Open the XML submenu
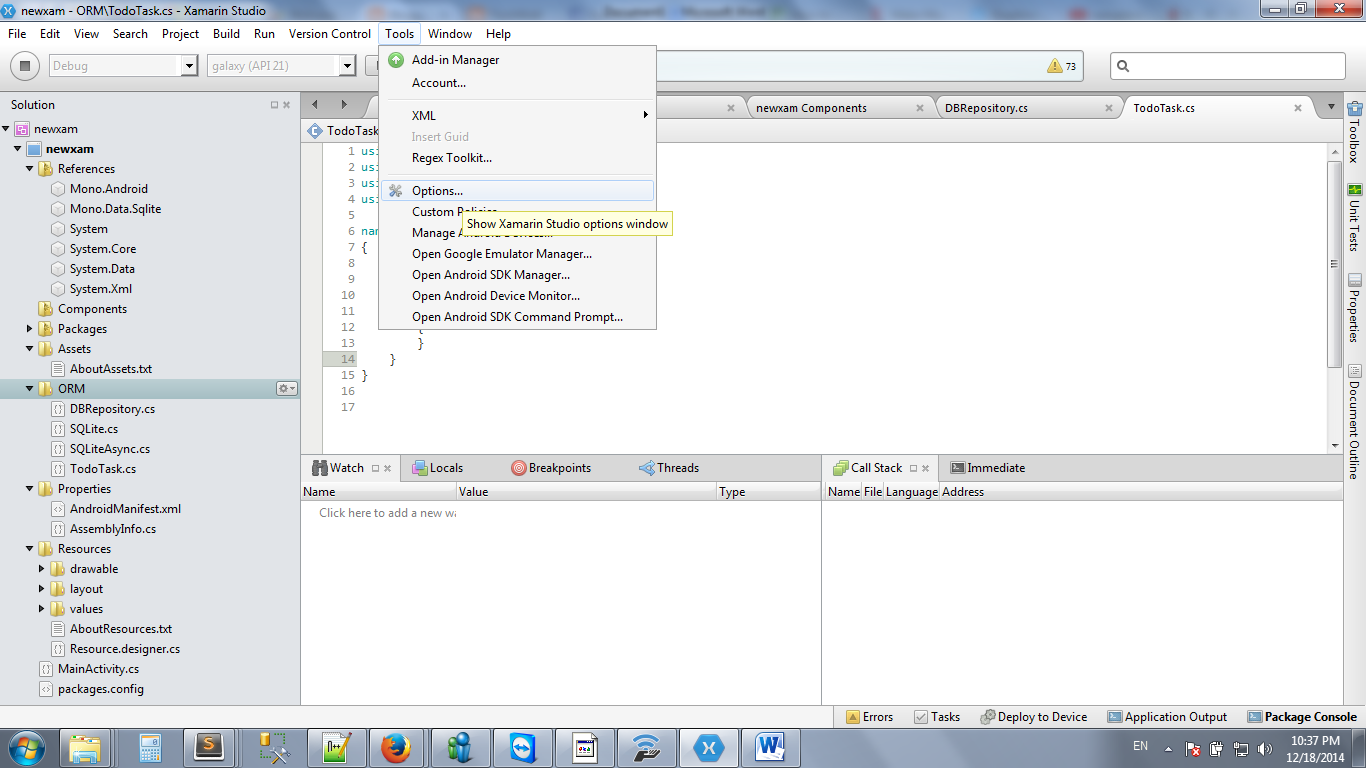This screenshot has width=1366, height=768. [517, 116]
